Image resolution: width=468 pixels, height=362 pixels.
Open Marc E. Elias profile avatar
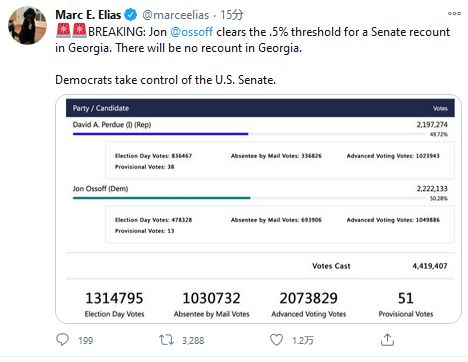pos(27,25)
